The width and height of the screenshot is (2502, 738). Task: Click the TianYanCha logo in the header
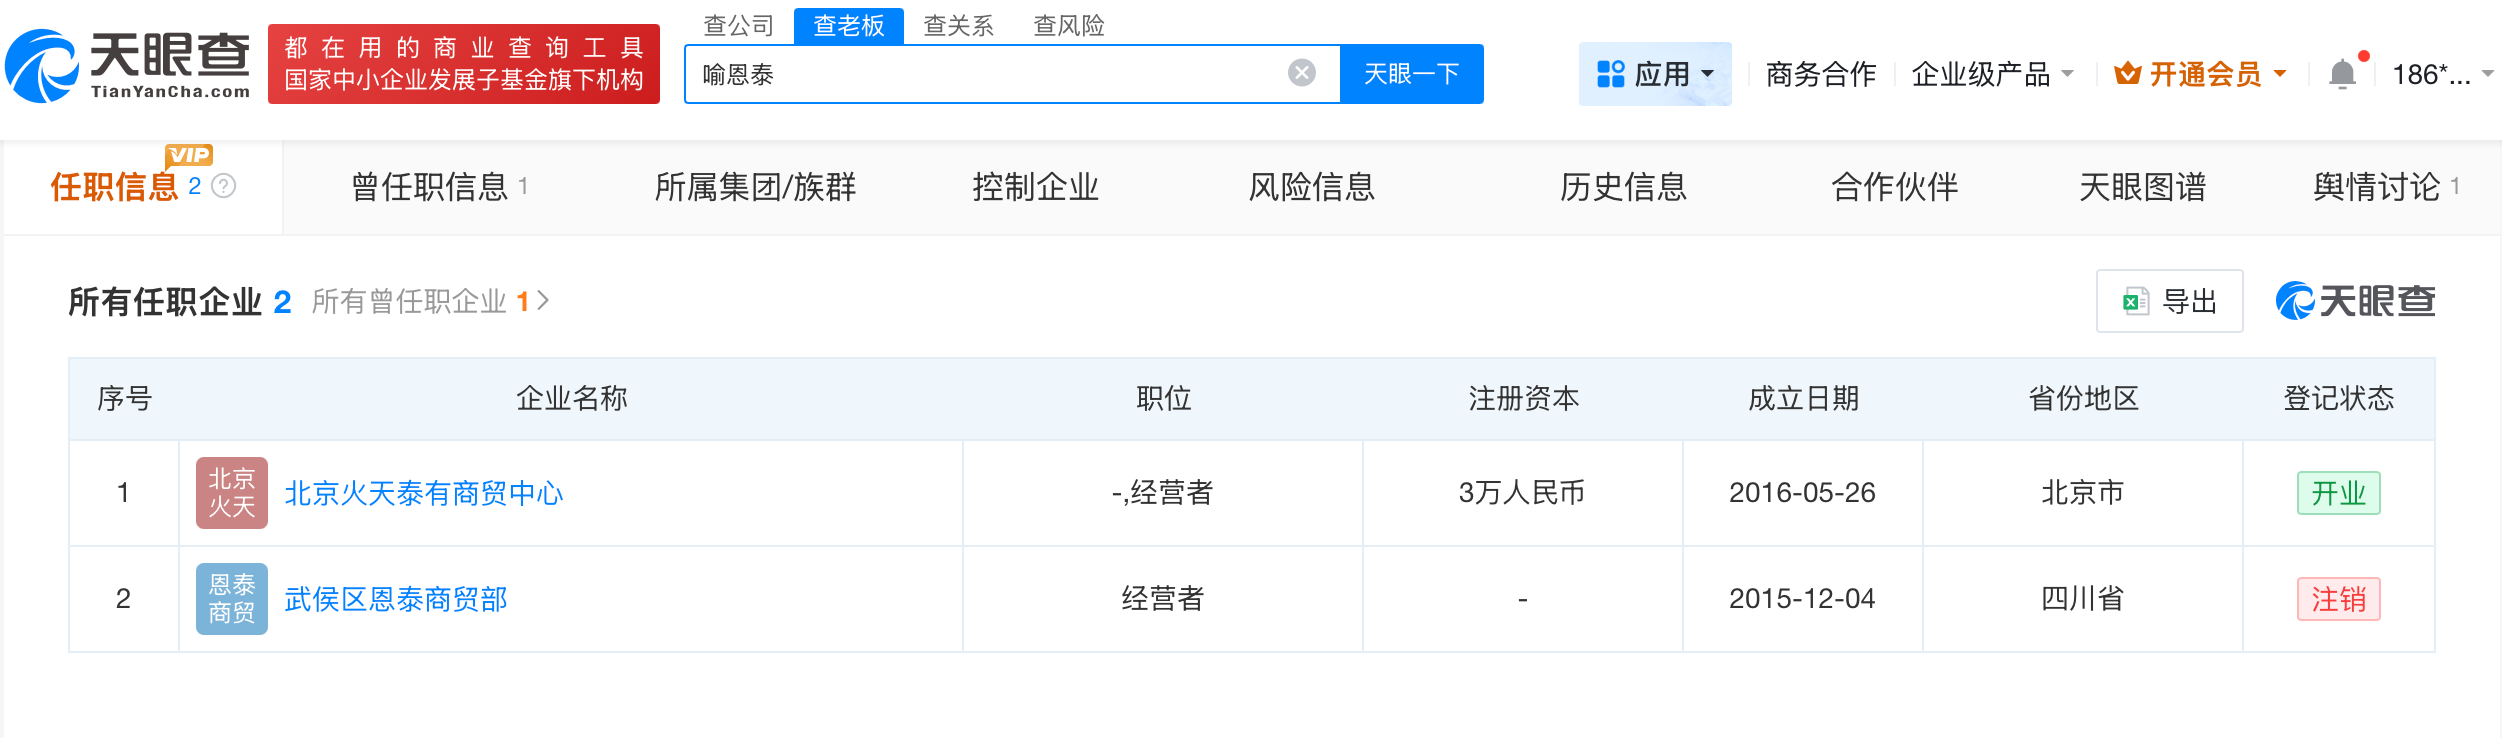pyautogui.click(x=128, y=65)
